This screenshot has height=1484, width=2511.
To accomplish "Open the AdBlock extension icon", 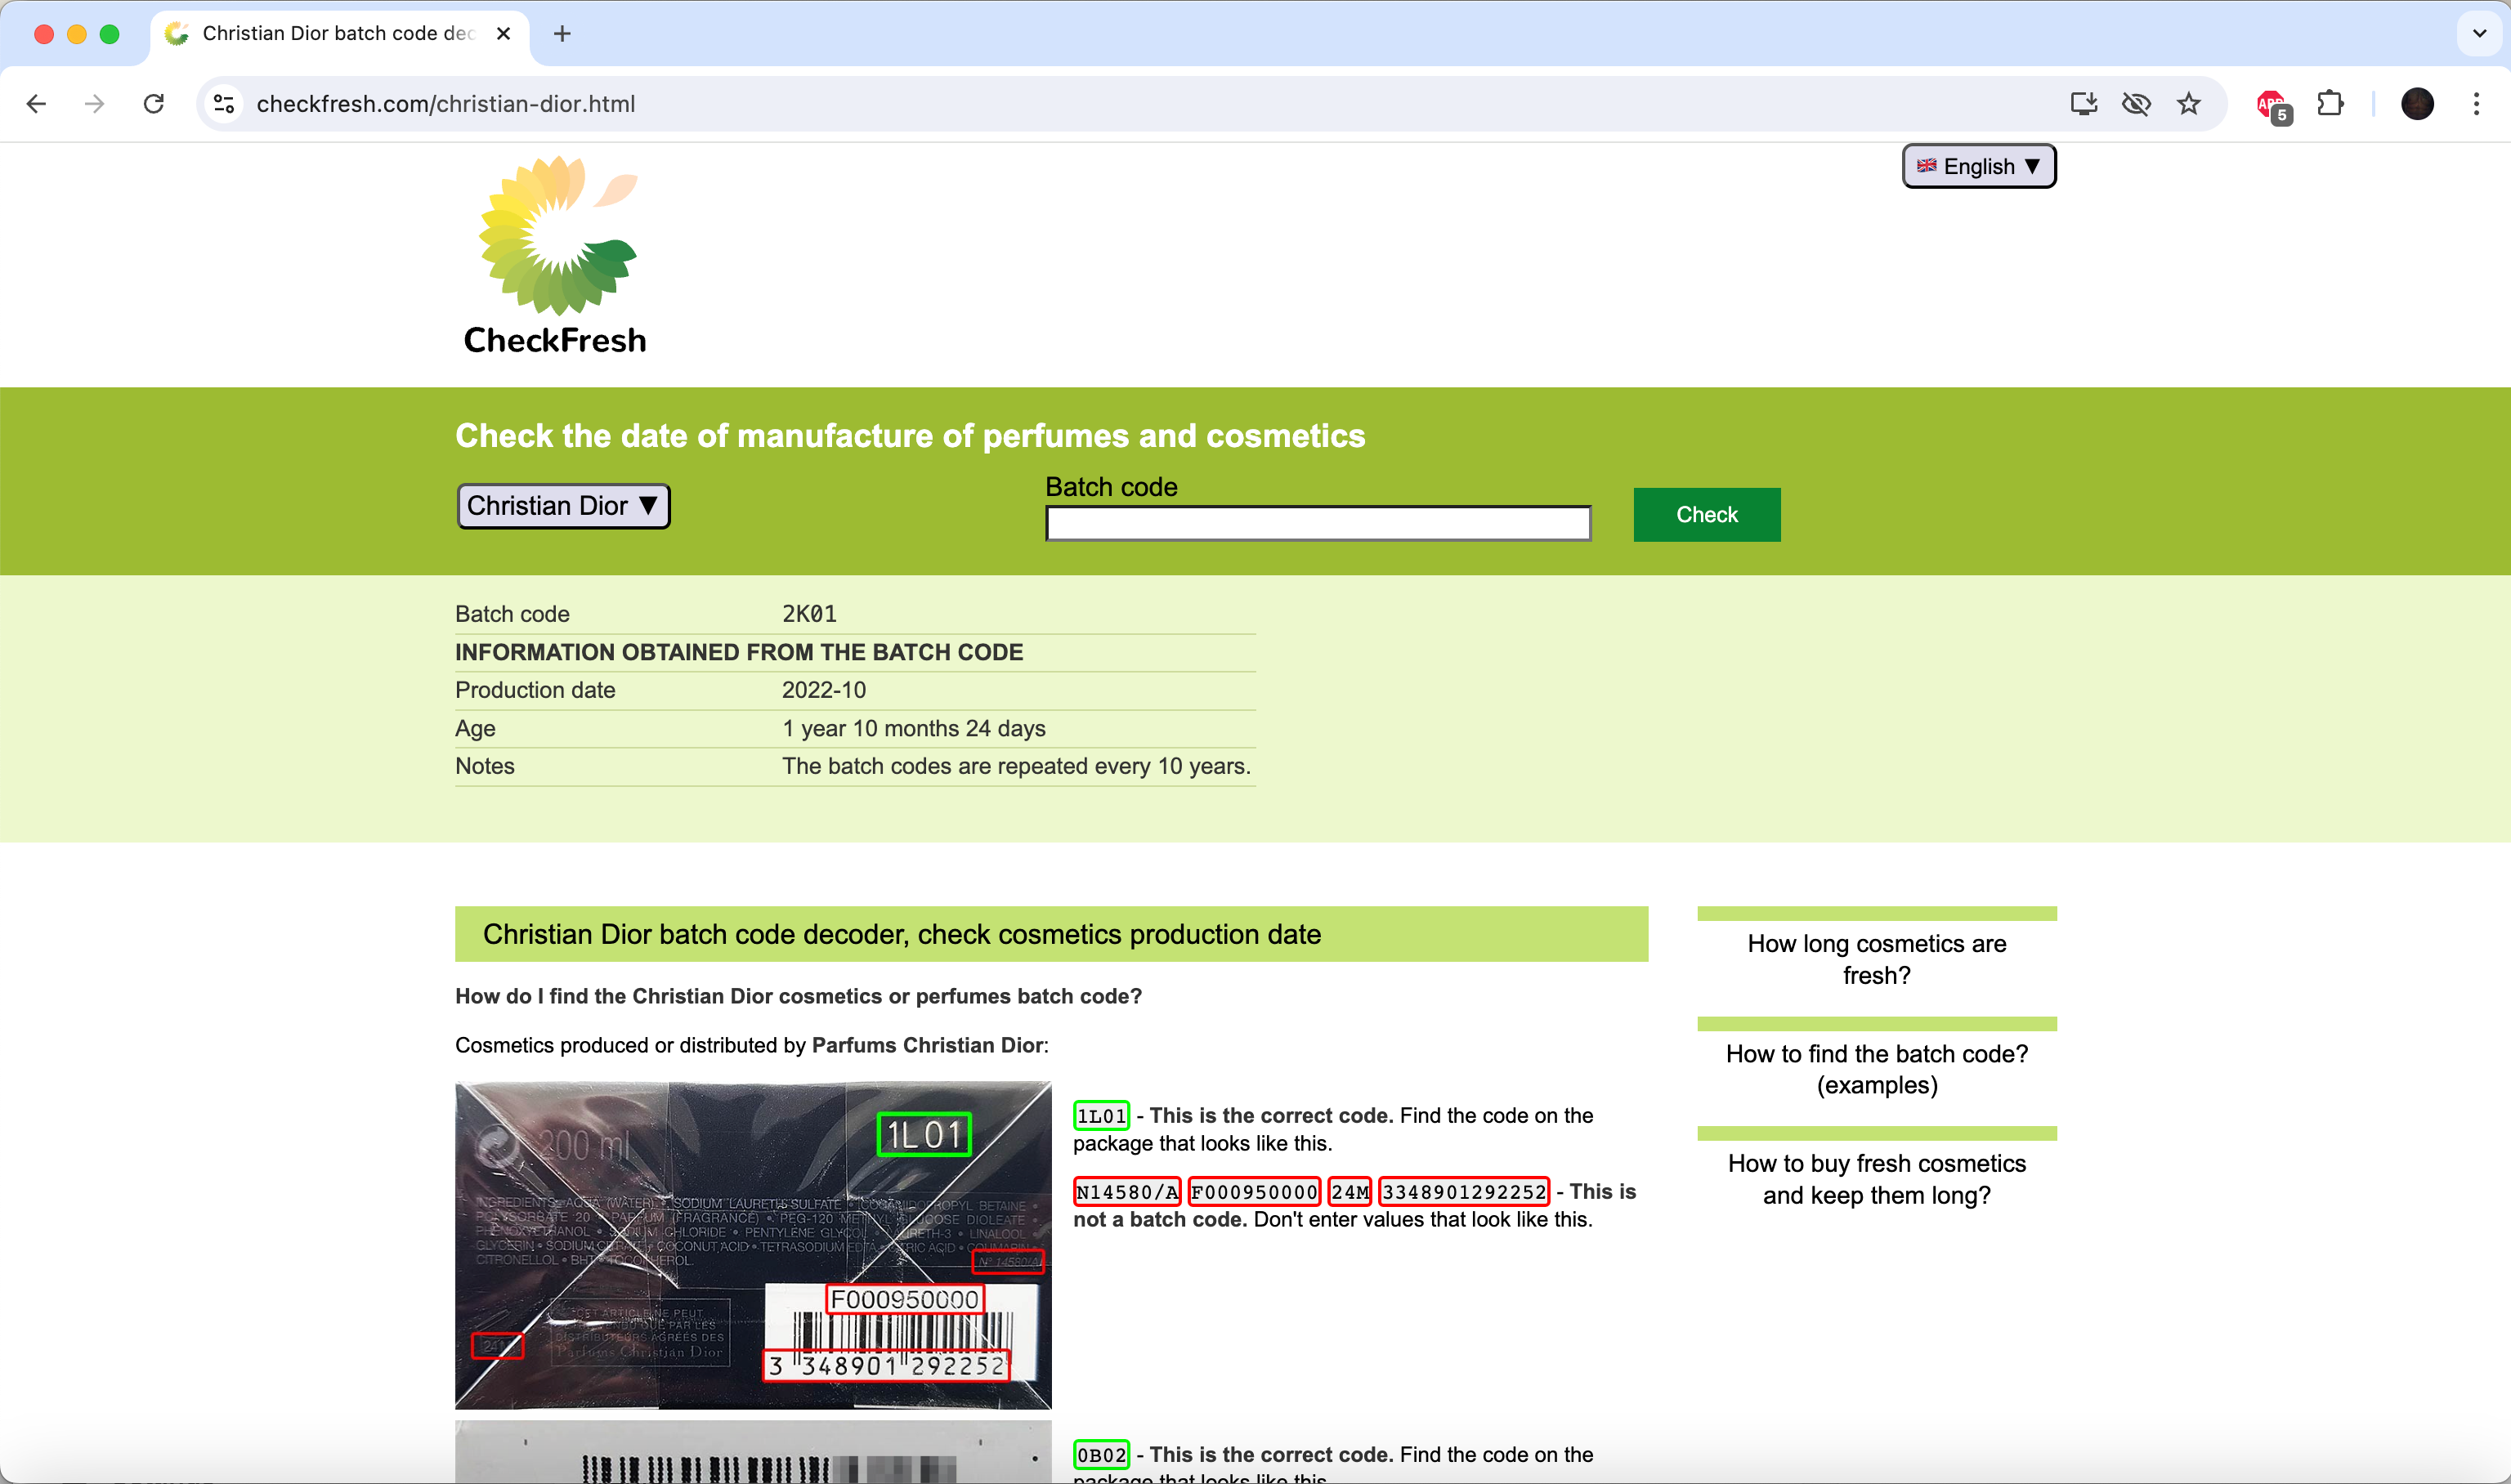I will click(x=2271, y=104).
